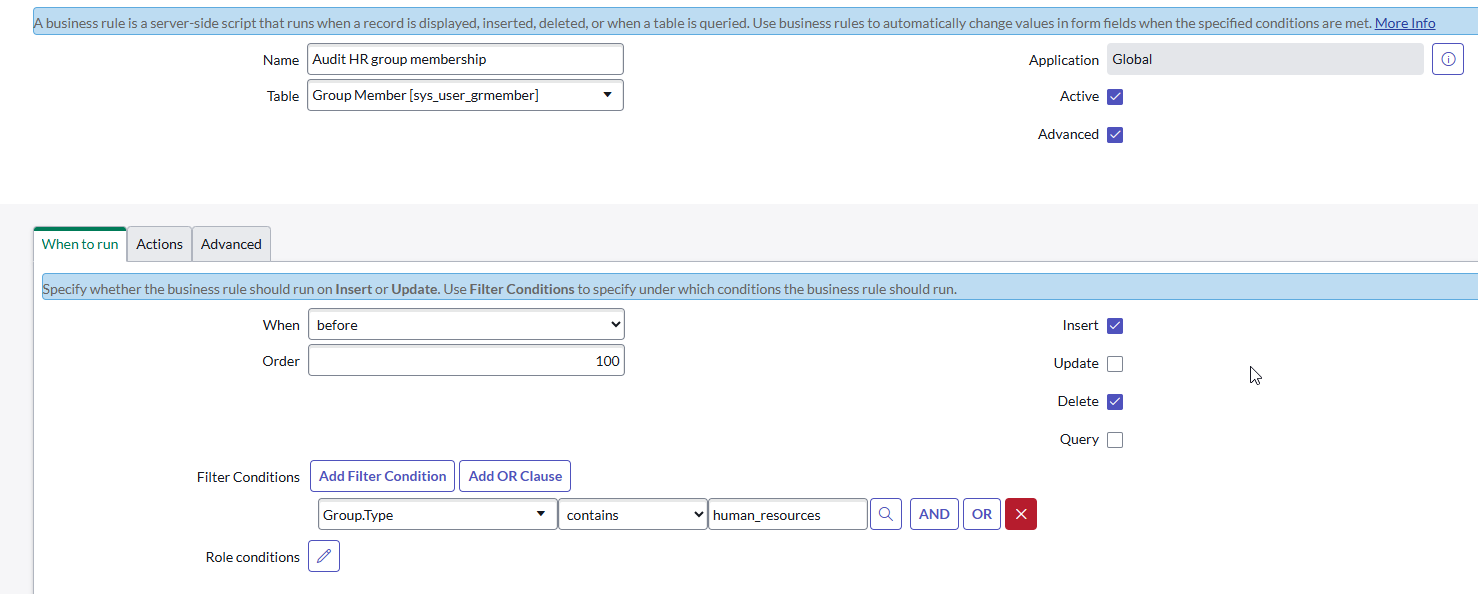
Task: Open the Application field info icon
Action: [1447, 59]
